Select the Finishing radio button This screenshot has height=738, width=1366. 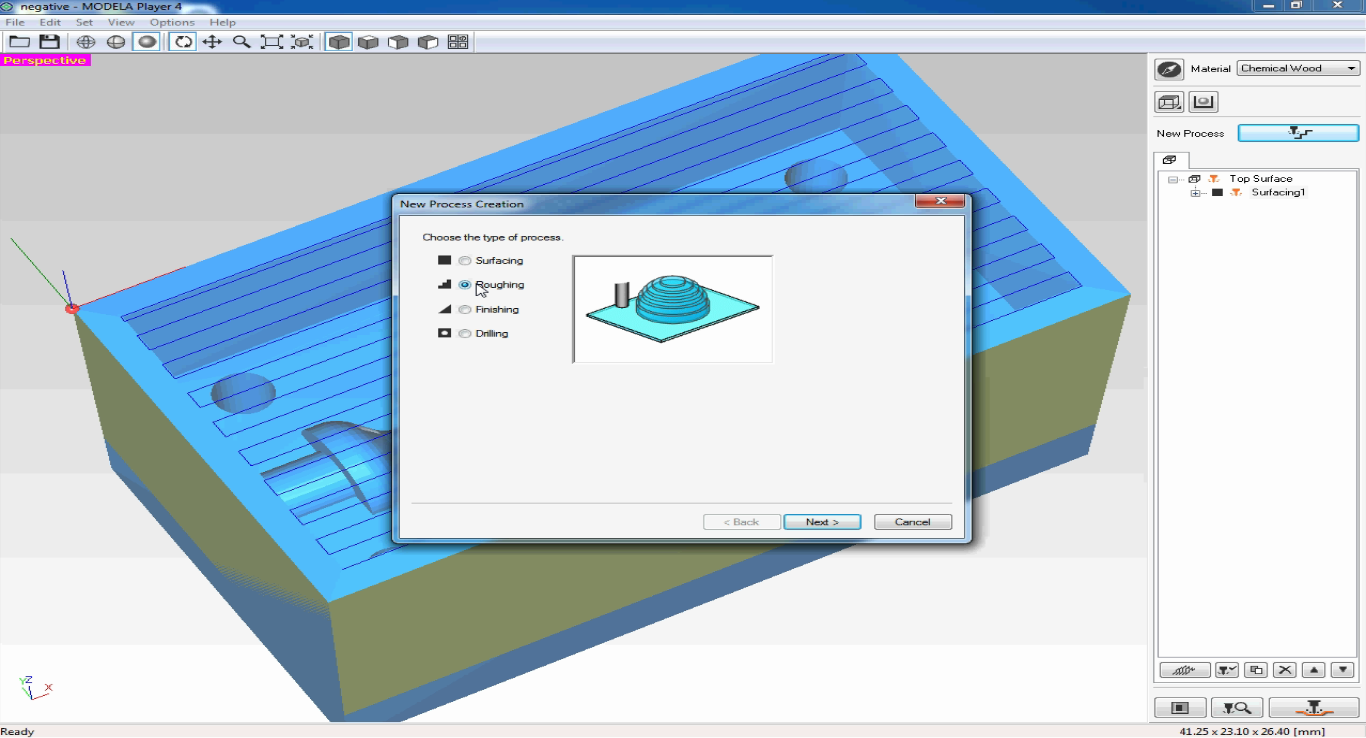pos(464,310)
